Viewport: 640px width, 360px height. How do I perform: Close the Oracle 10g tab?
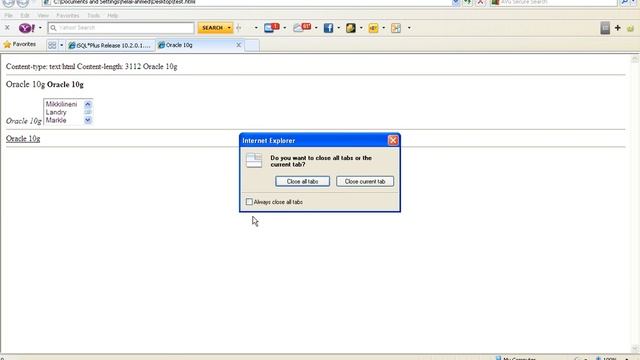coord(239,45)
